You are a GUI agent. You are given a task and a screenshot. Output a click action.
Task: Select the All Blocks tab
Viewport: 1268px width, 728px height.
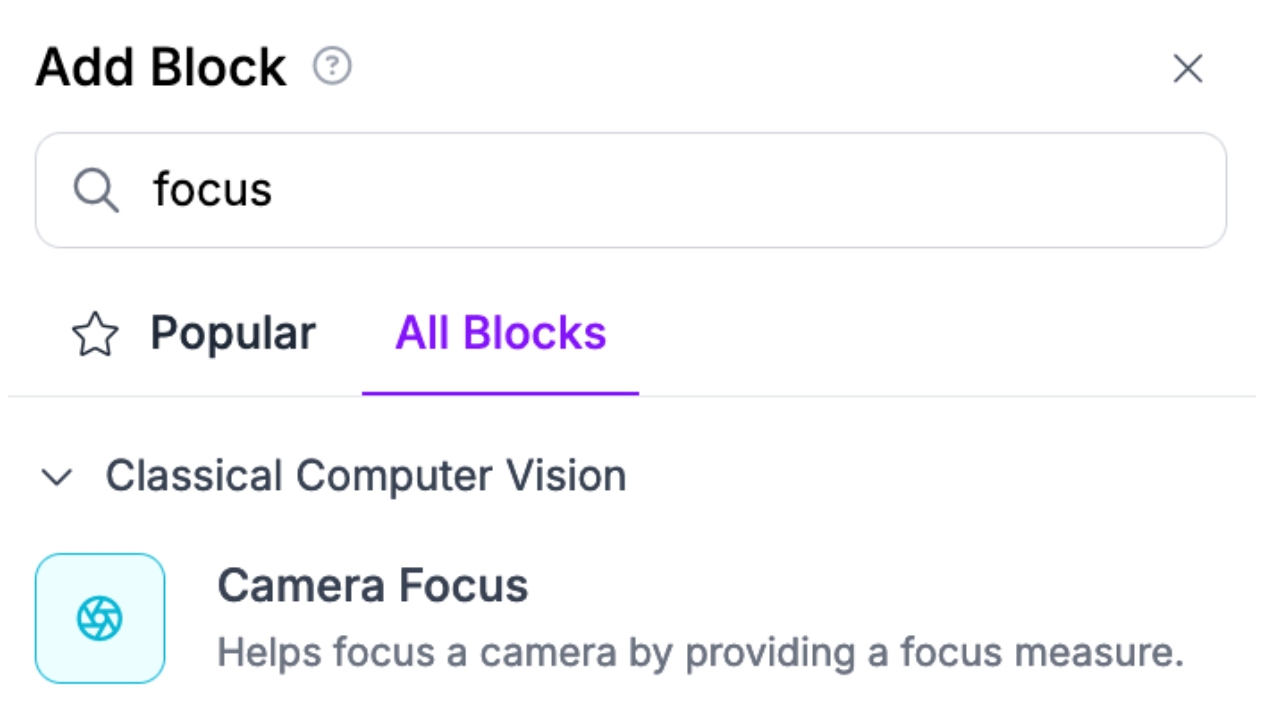point(500,334)
